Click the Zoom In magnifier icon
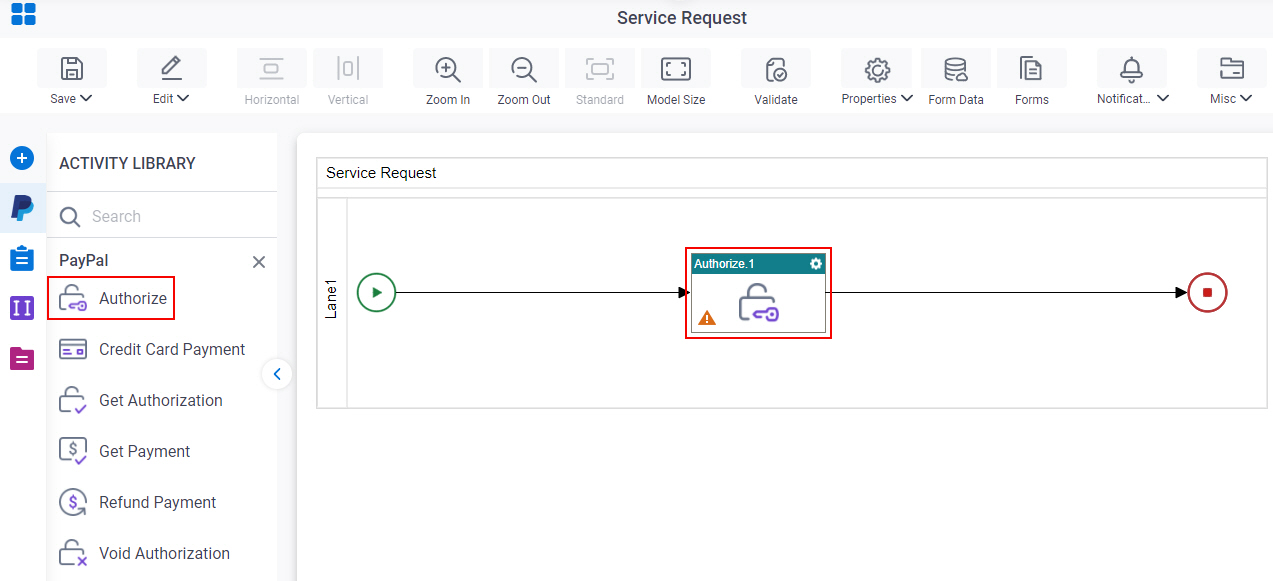The image size is (1273, 581). point(448,68)
